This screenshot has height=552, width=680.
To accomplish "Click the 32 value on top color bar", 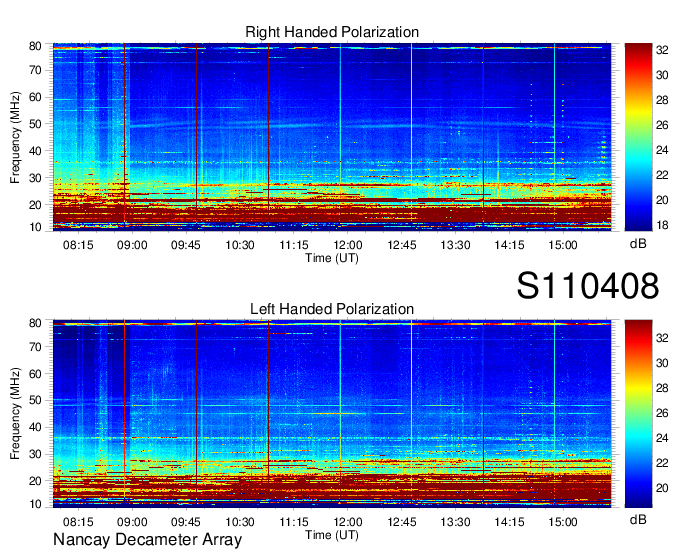I will [662, 50].
